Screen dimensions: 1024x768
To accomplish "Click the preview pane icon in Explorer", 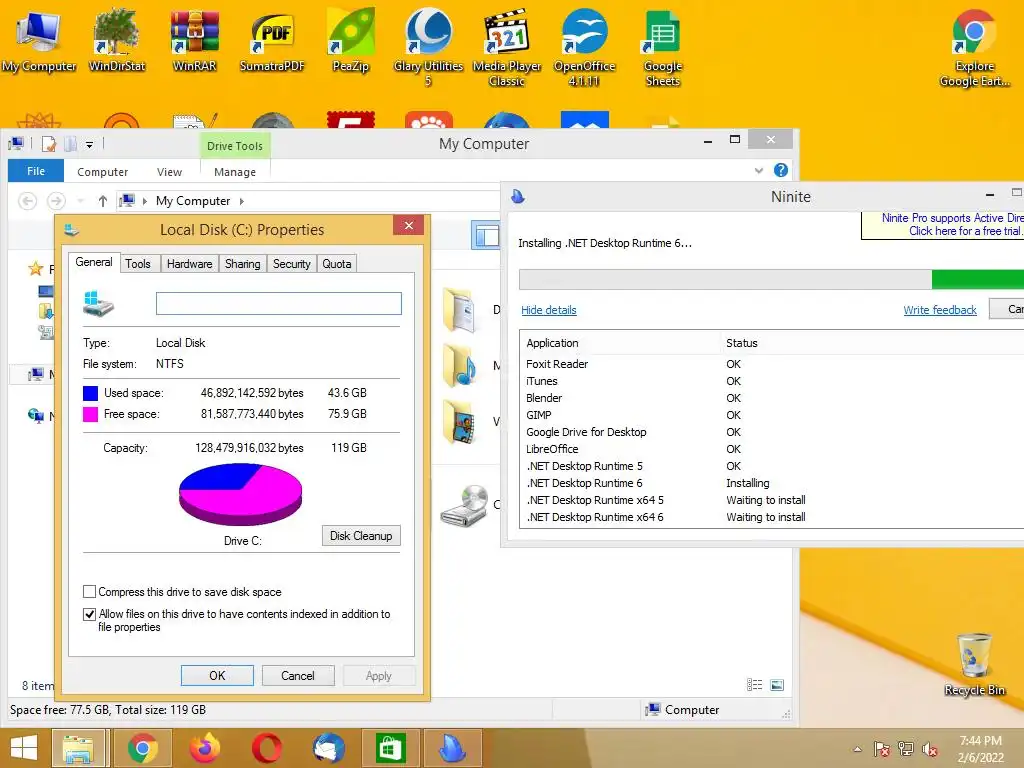I will pos(486,236).
